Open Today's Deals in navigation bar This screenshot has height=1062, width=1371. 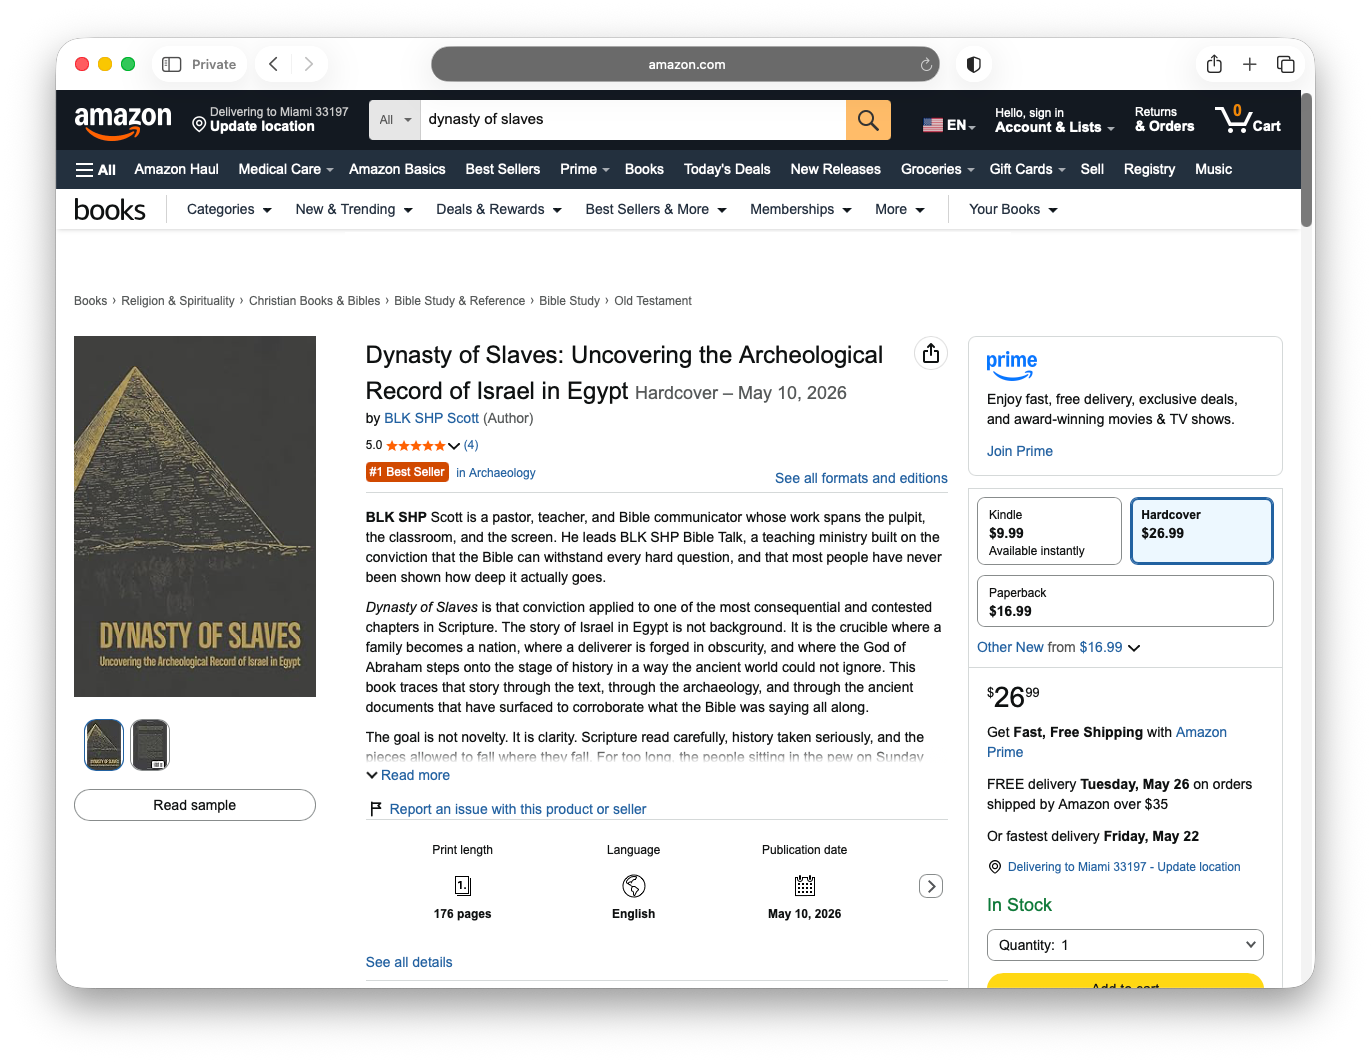pyautogui.click(x=727, y=169)
